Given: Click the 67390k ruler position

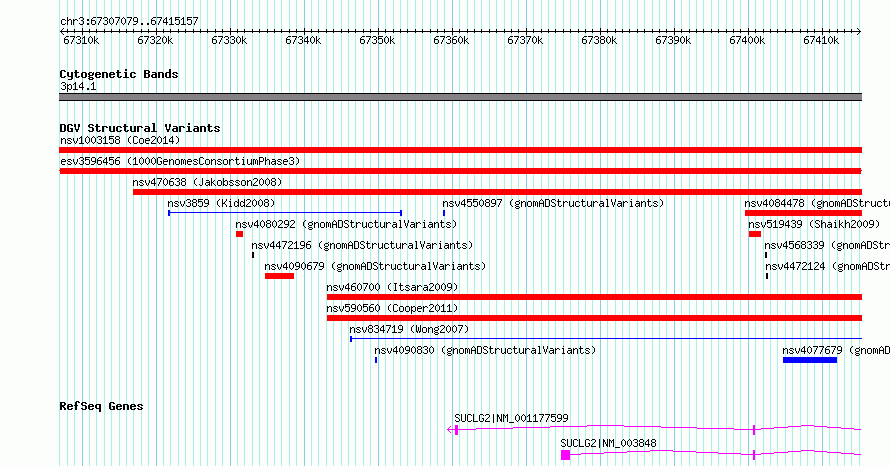Looking at the screenshot, I should pos(673,40).
